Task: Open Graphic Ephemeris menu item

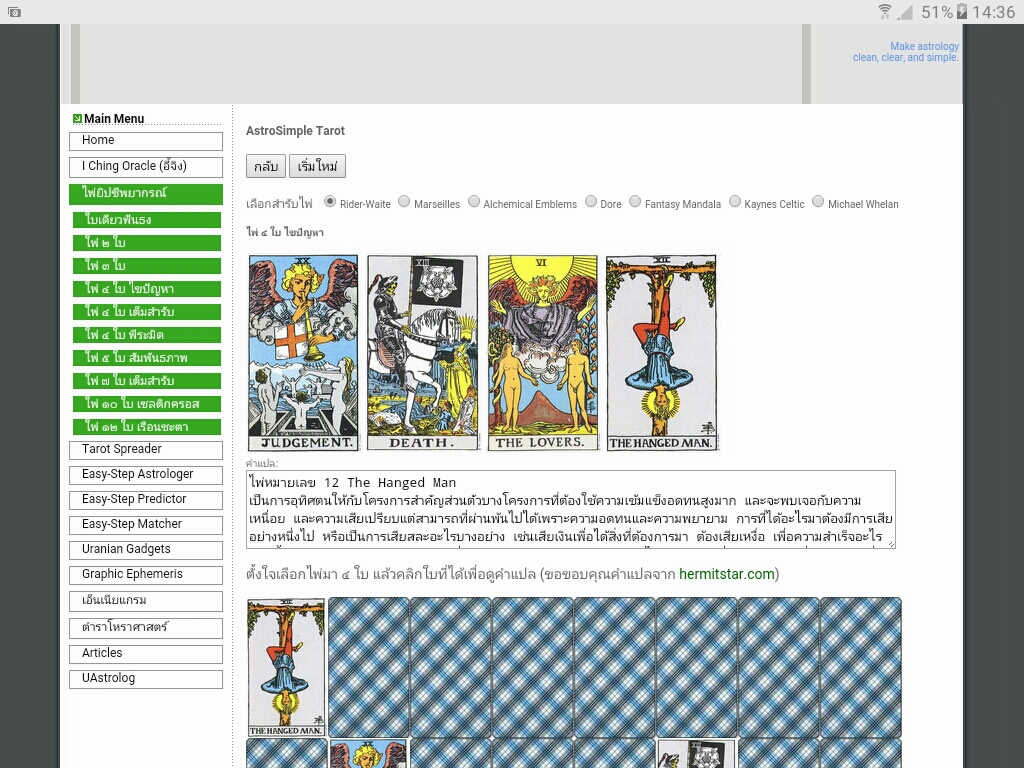Action: (x=146, y=575)
